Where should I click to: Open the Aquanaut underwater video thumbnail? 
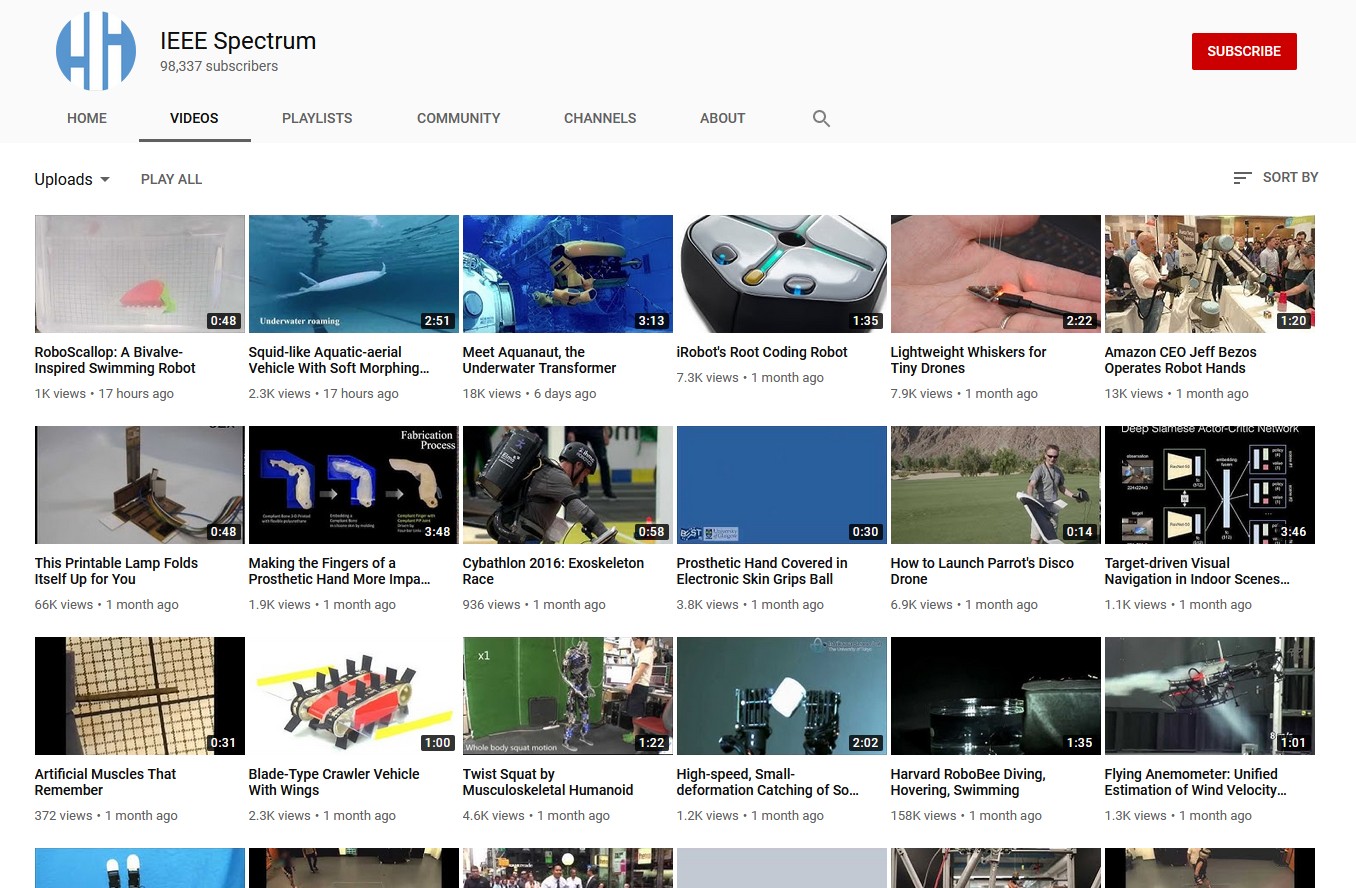pyautogui.click(x=568, y=274)
